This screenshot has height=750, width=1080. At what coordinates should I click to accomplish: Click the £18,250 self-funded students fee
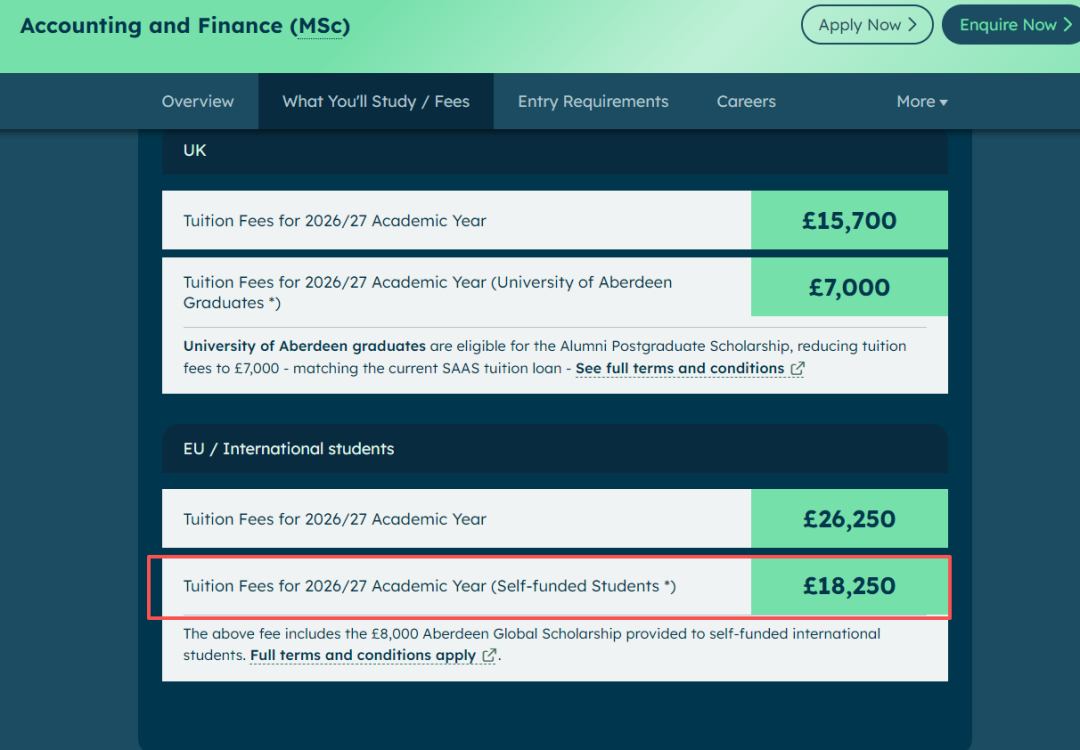[x=849, y=586]
